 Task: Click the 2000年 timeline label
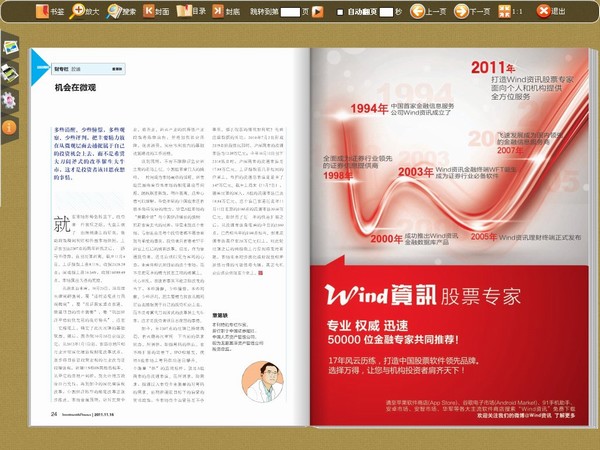[386, 239]
